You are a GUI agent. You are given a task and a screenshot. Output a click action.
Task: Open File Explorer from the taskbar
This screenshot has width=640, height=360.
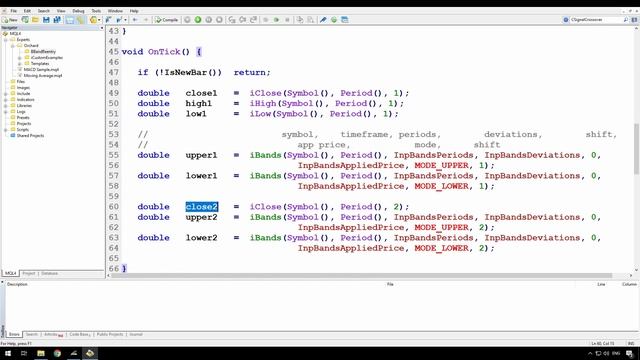(x=41, y=353)
